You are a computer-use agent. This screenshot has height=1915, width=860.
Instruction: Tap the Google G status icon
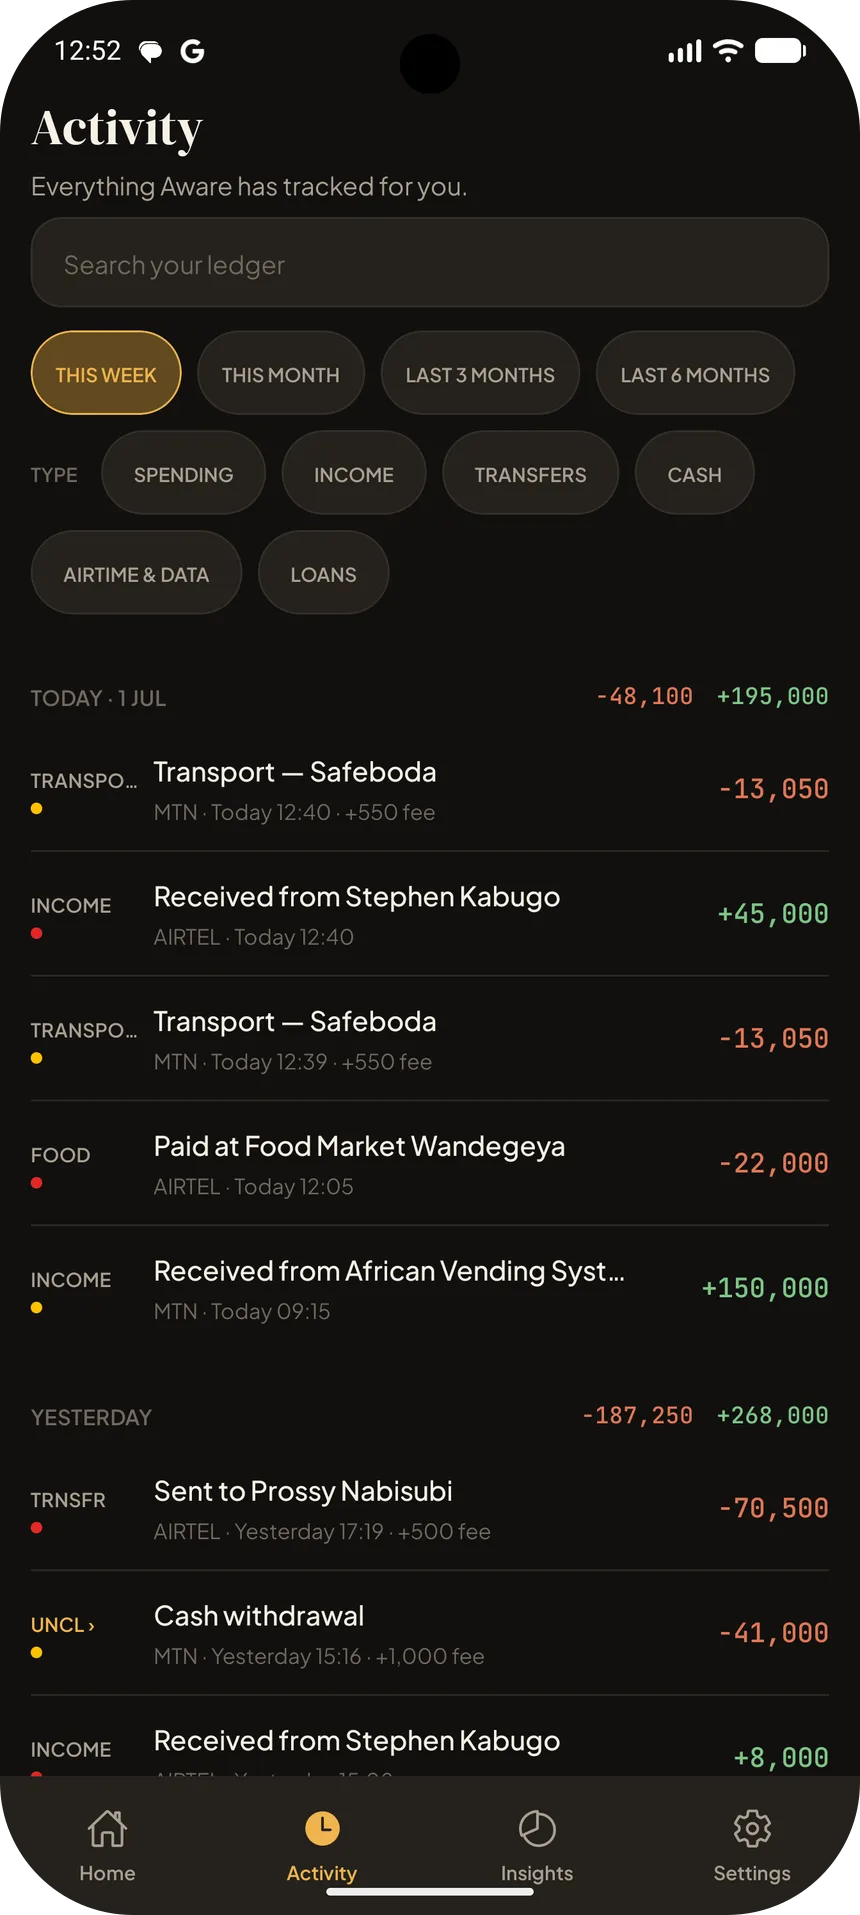pyautogui.click(x=192, y=51)
